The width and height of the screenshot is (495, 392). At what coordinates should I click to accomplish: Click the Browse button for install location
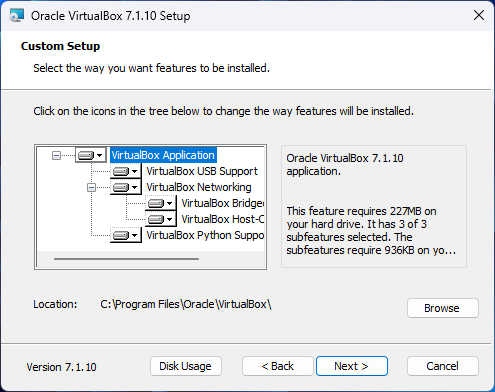point(443,308)
